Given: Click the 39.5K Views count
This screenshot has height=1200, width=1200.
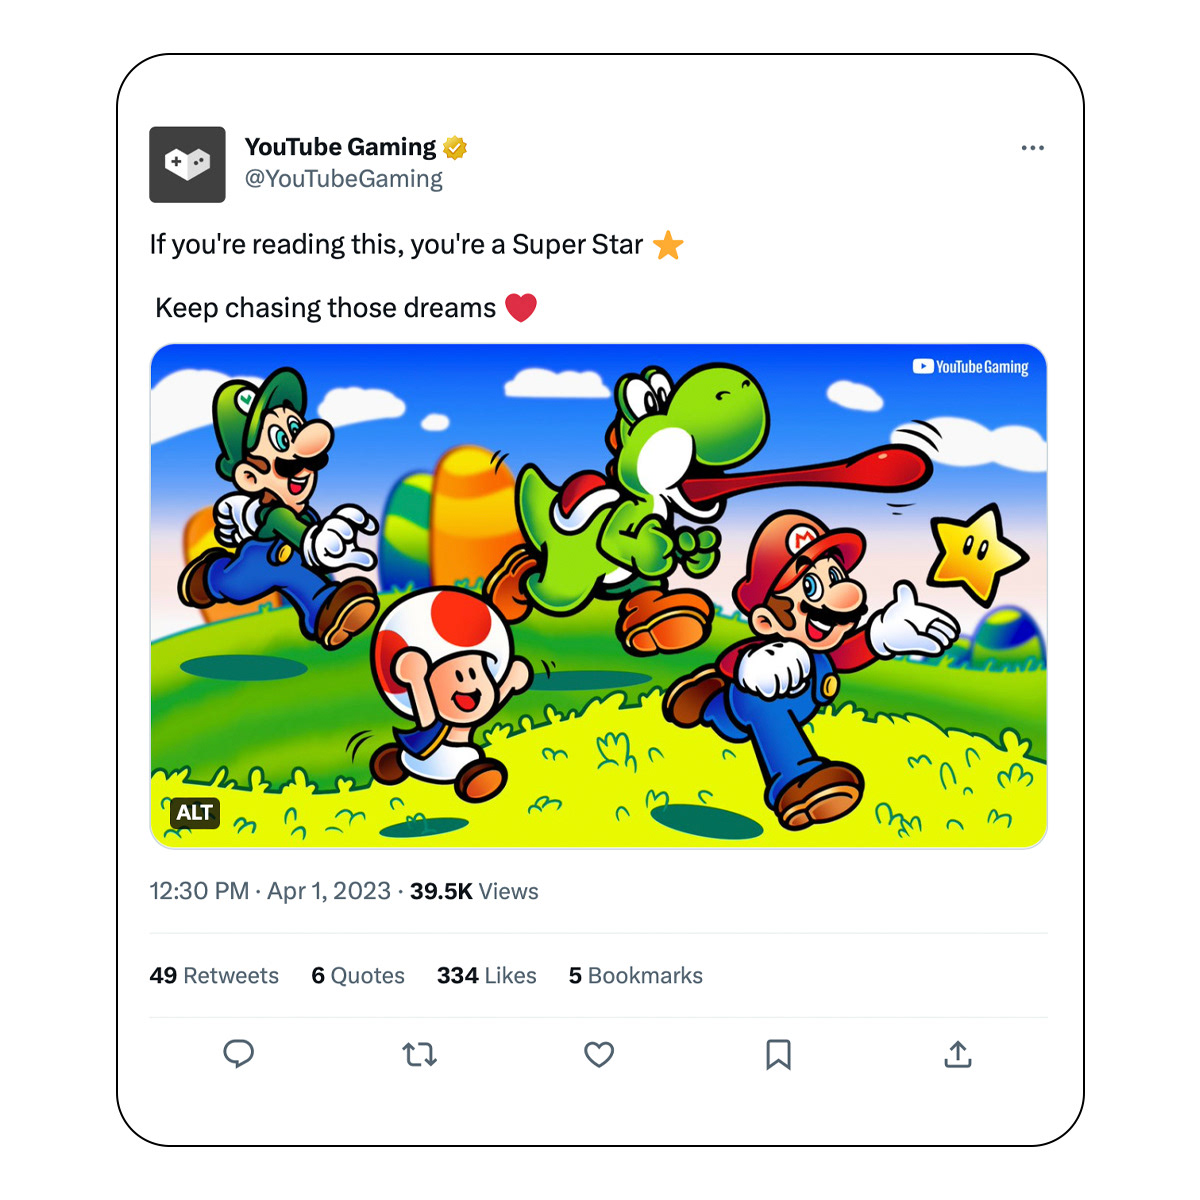Looking at the screenshot, I should (474, 891).
